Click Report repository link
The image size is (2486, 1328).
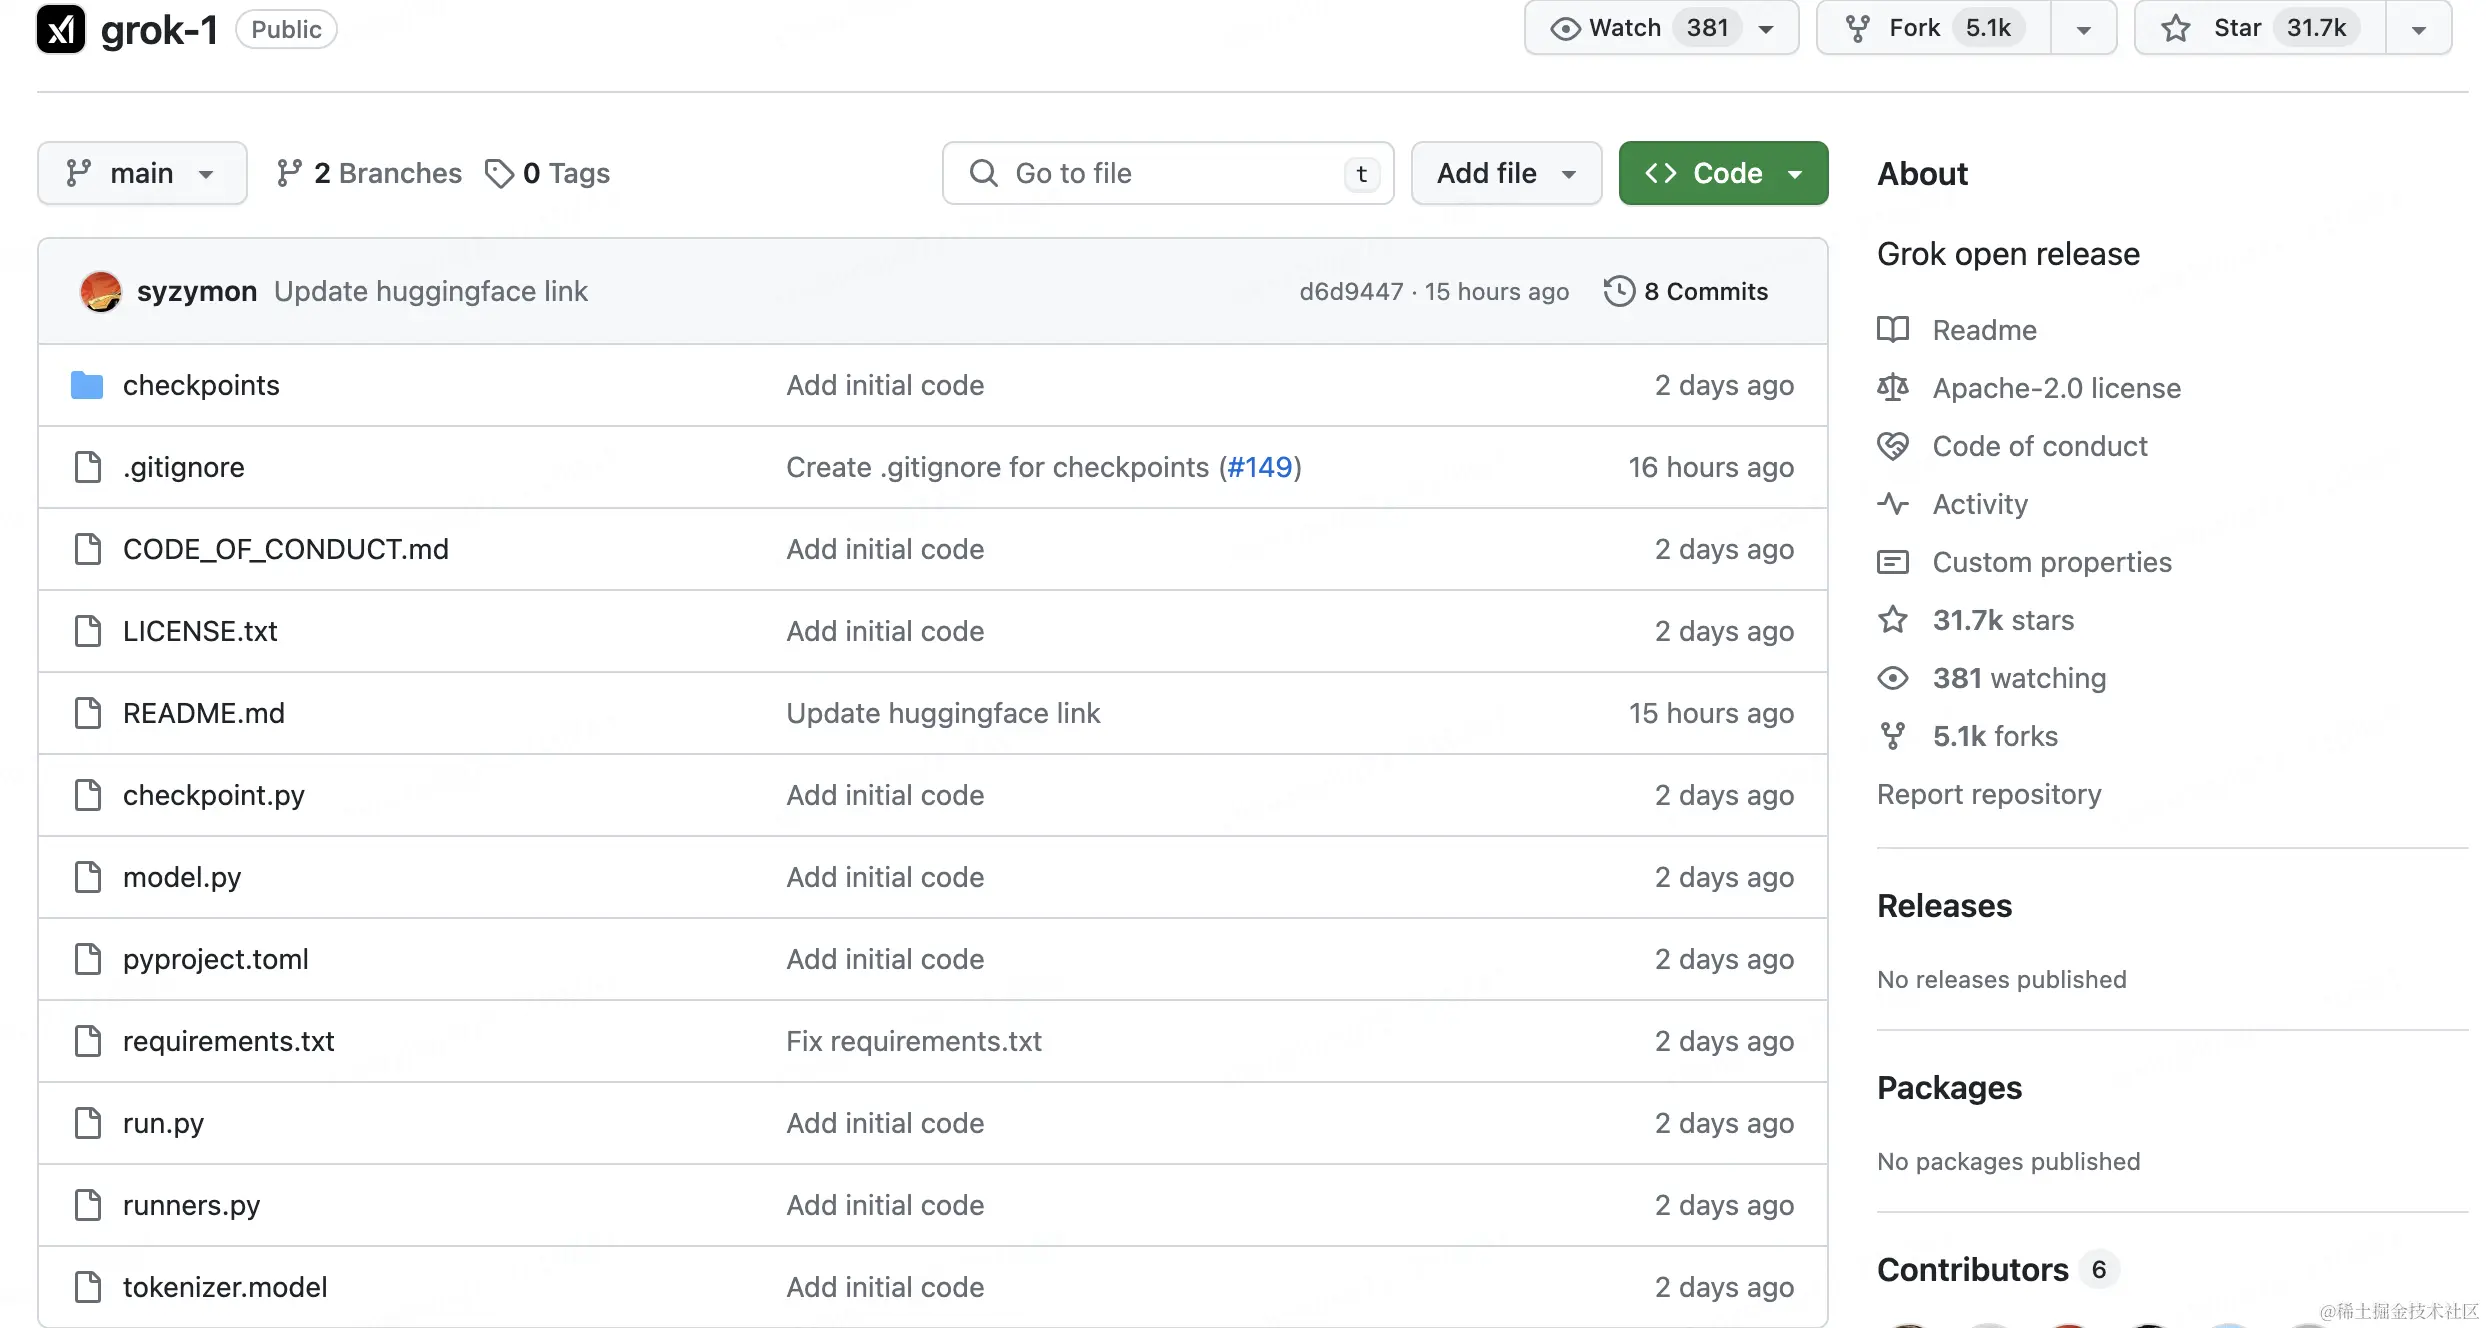[1988, 794]
